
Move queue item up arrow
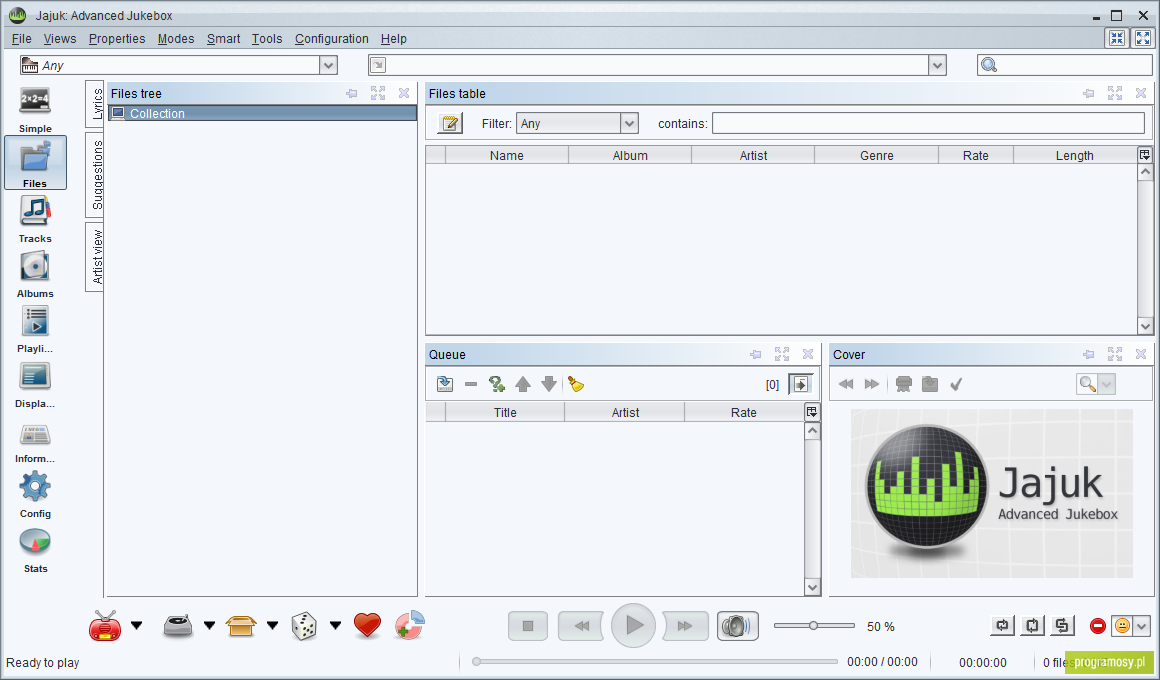[x=523, y=384]
